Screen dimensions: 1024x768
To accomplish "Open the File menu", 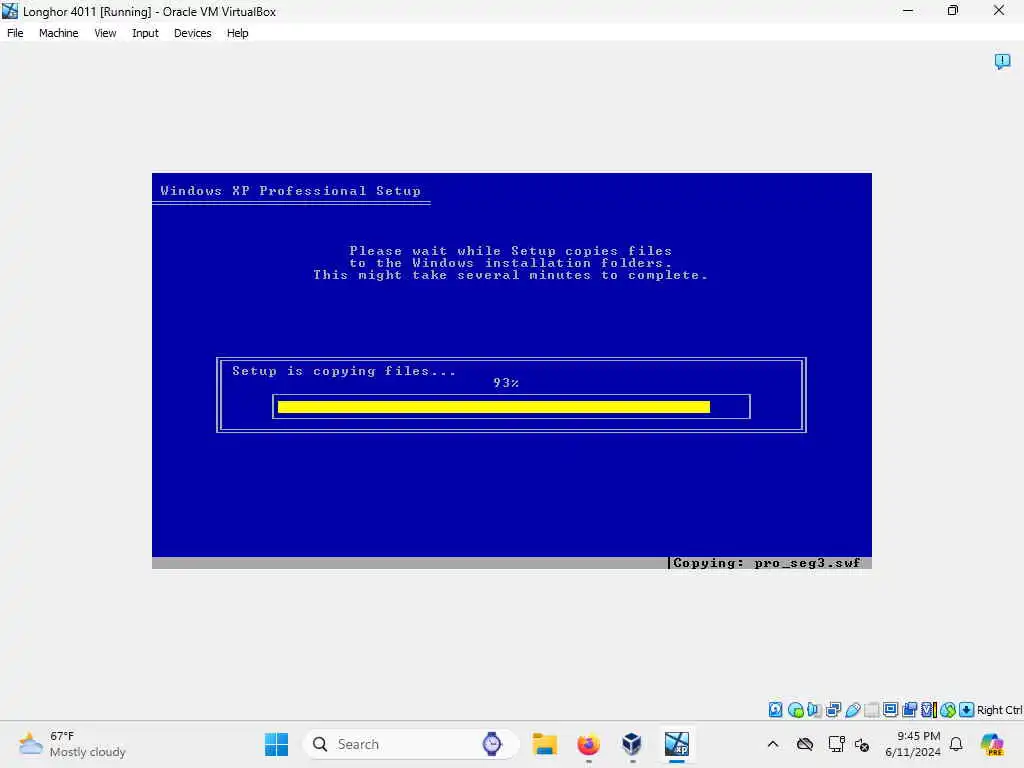I will click(15, 33).
